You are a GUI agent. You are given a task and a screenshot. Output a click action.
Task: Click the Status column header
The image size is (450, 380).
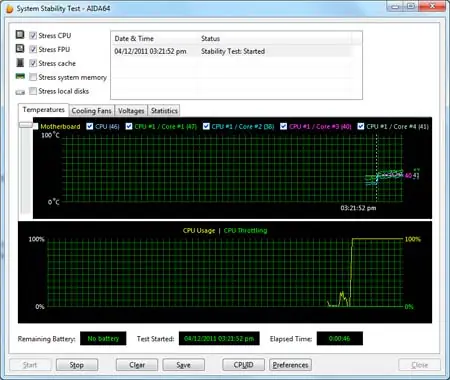(x=210, y=38)
